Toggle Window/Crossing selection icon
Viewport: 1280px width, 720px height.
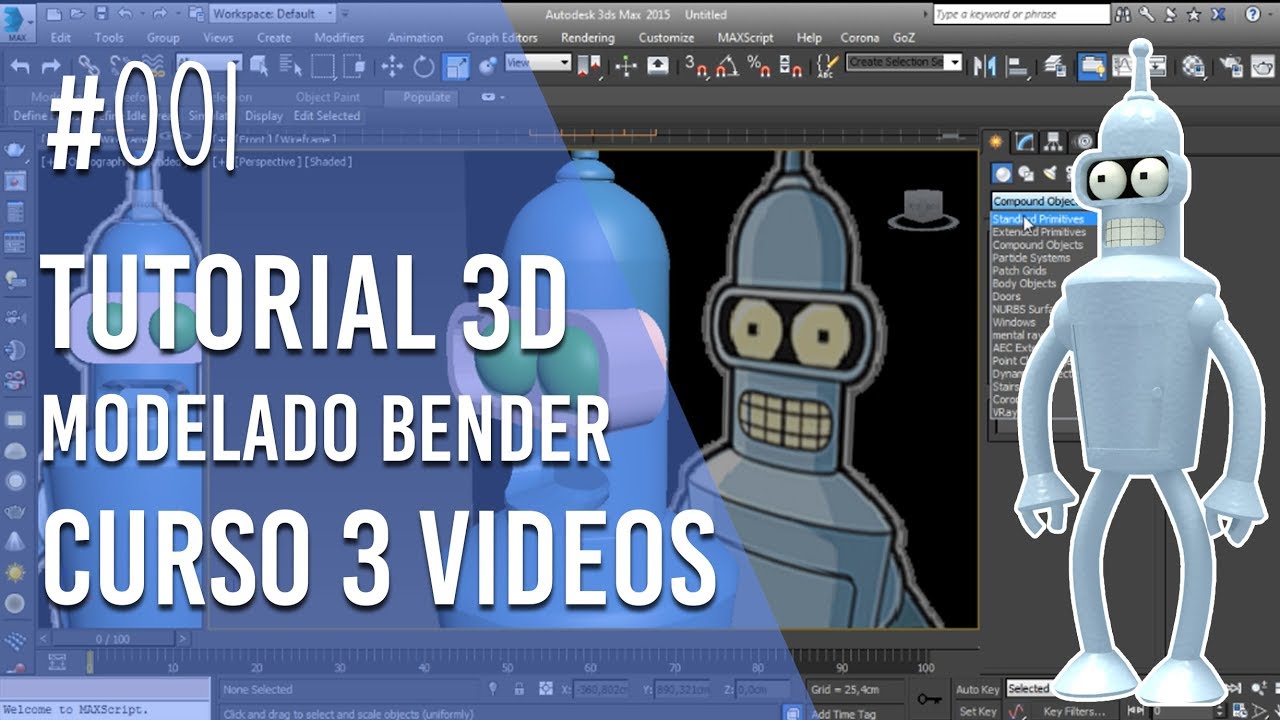354,66
